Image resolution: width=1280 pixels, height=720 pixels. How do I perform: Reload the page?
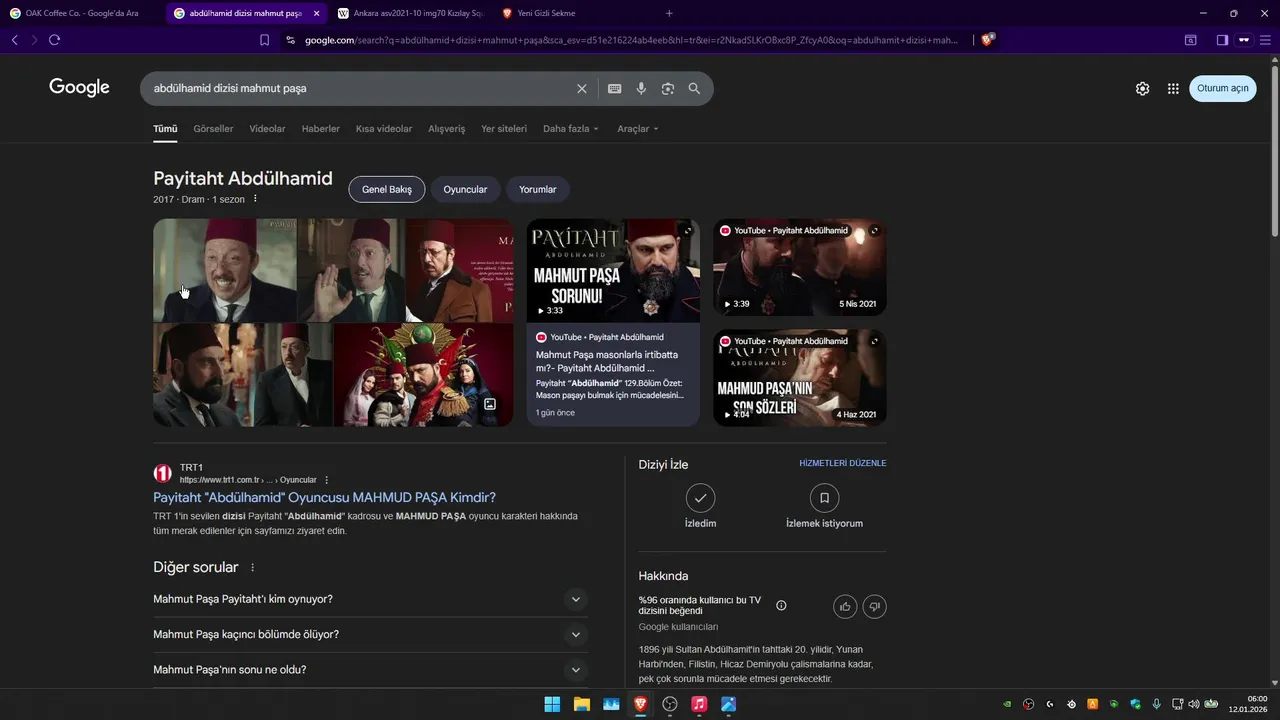tap(54, 40)
